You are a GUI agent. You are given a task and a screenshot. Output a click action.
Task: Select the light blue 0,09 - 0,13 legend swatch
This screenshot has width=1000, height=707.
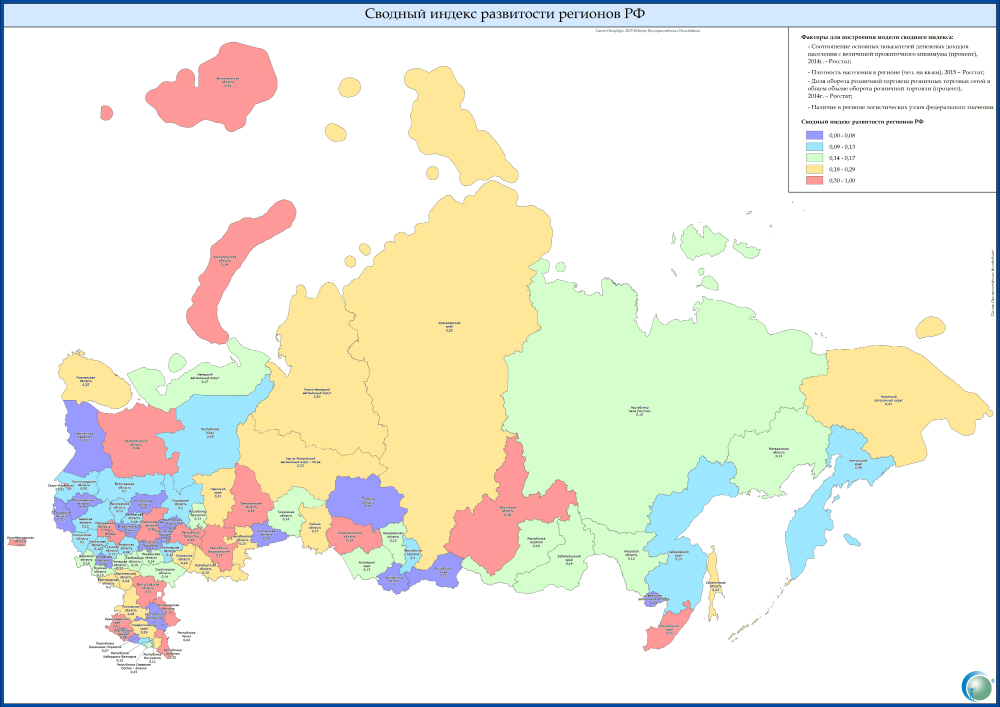point(815,147)
